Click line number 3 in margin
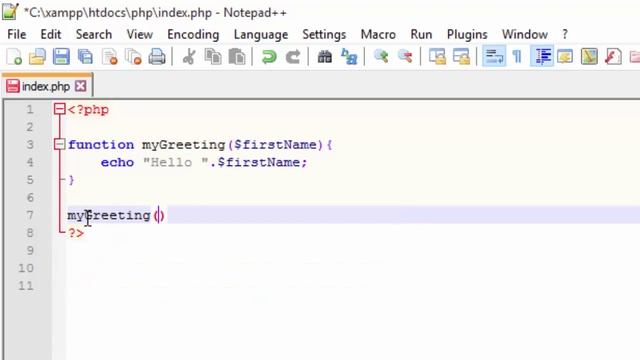 point(30,144)
